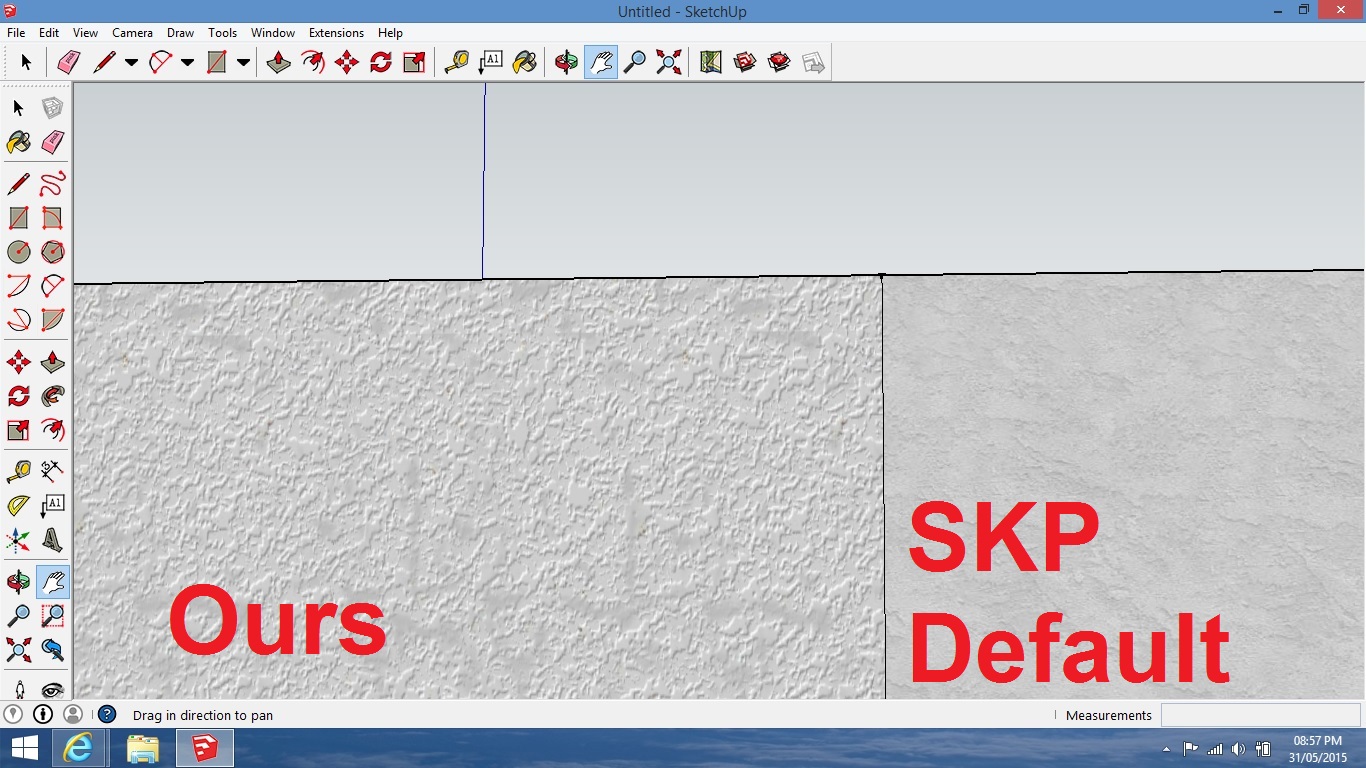1366x768 pixels.
Task: Select the 3 Point Arc tool
Action: coord(18,320)
